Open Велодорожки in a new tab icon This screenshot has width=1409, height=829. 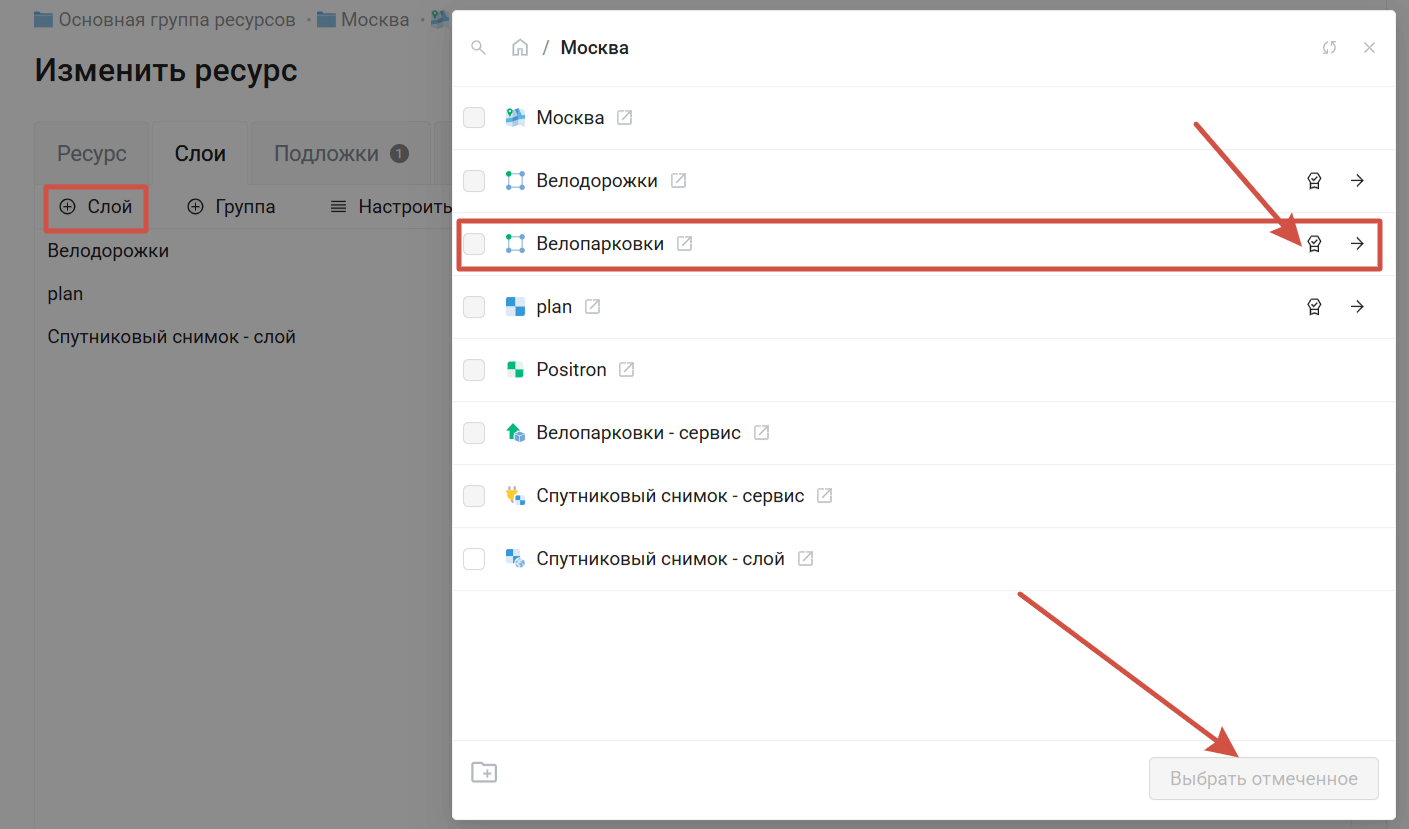coord(679,181)
